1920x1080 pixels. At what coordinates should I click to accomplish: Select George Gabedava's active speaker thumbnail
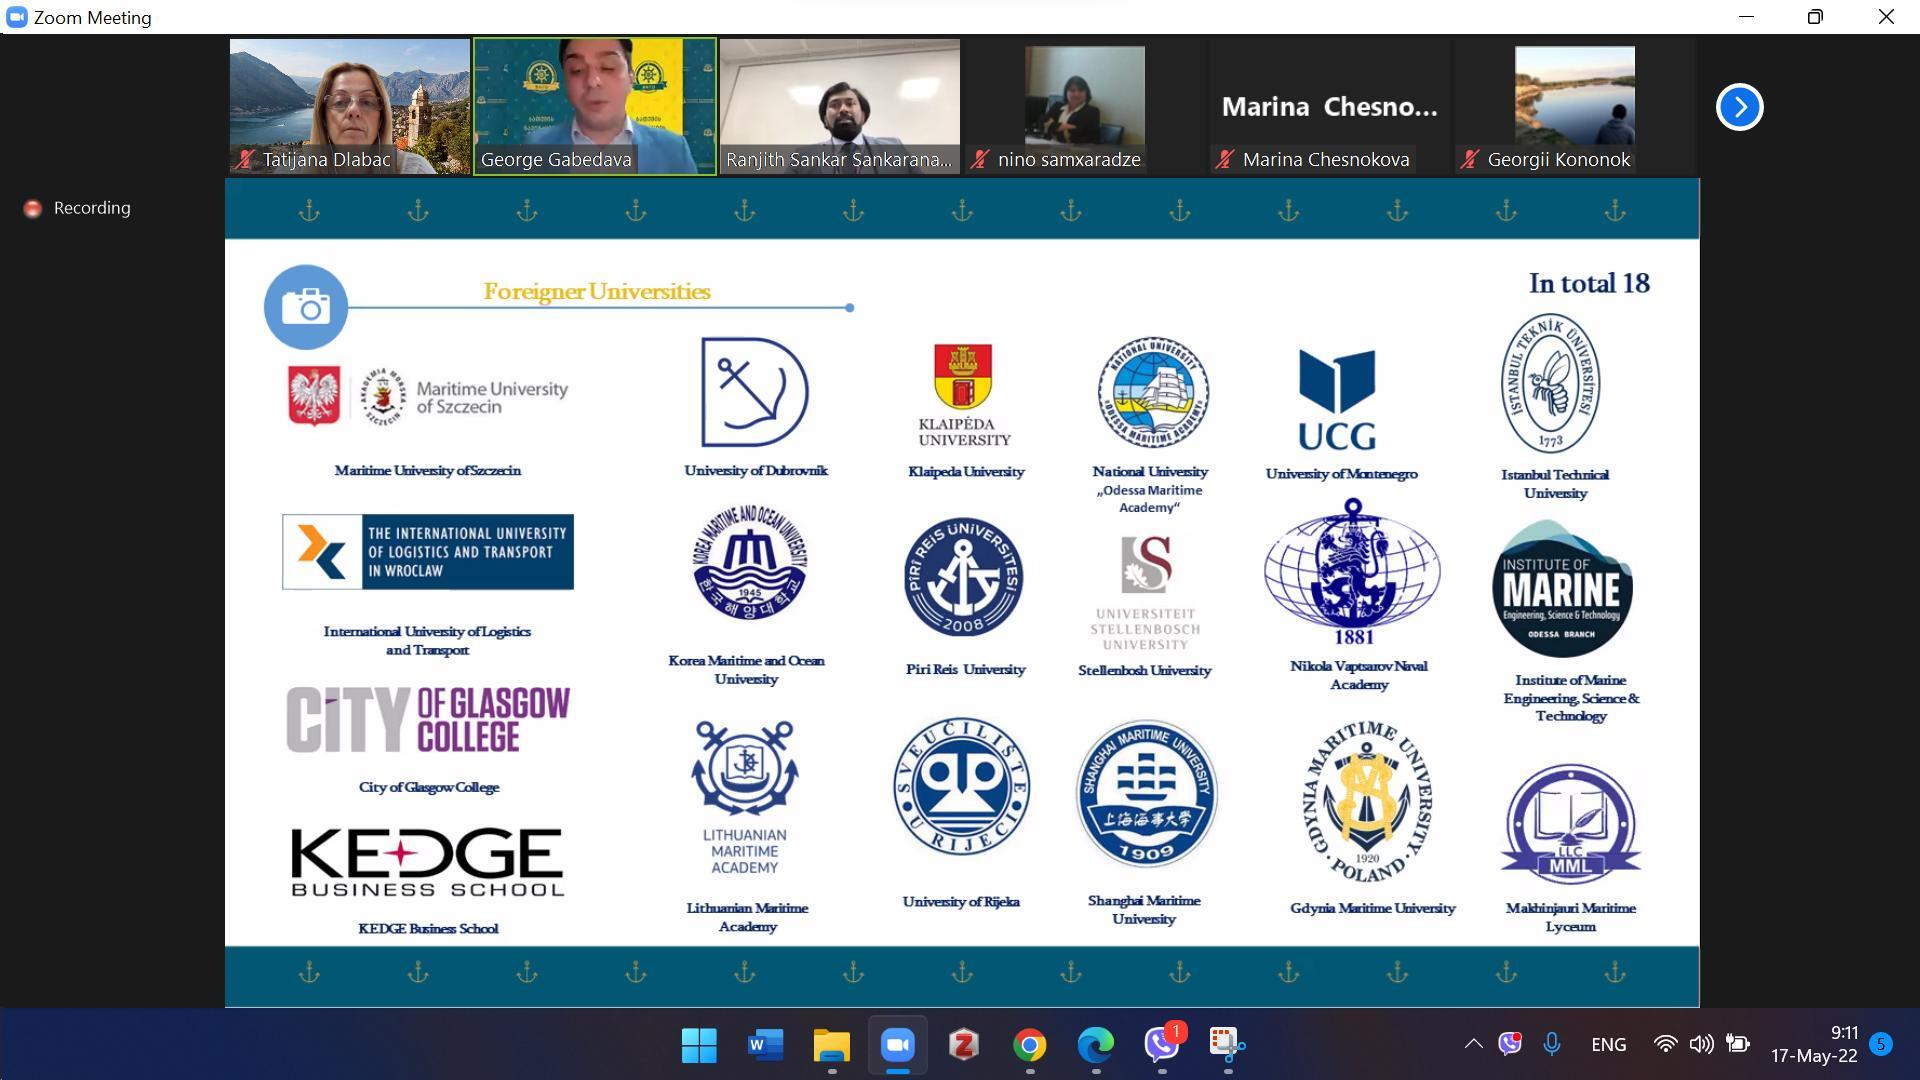point(595,106)
